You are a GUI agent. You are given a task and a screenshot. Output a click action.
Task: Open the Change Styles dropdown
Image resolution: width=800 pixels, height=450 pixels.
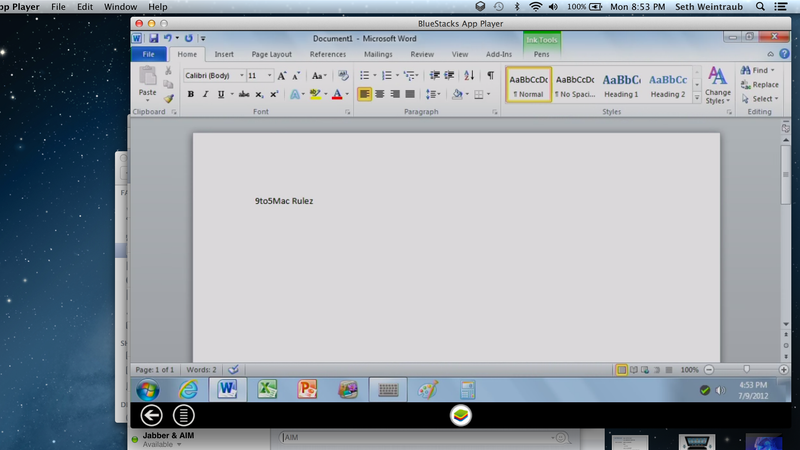(x=717, y=85)
